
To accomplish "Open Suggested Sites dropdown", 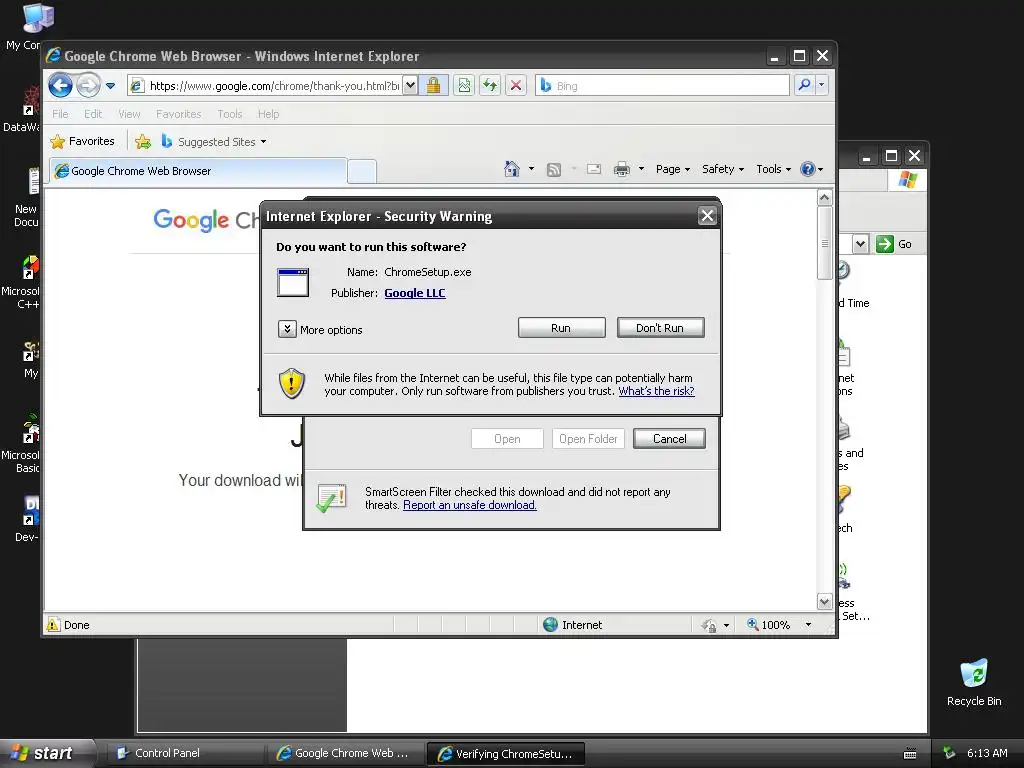I will tap(214, 142).
